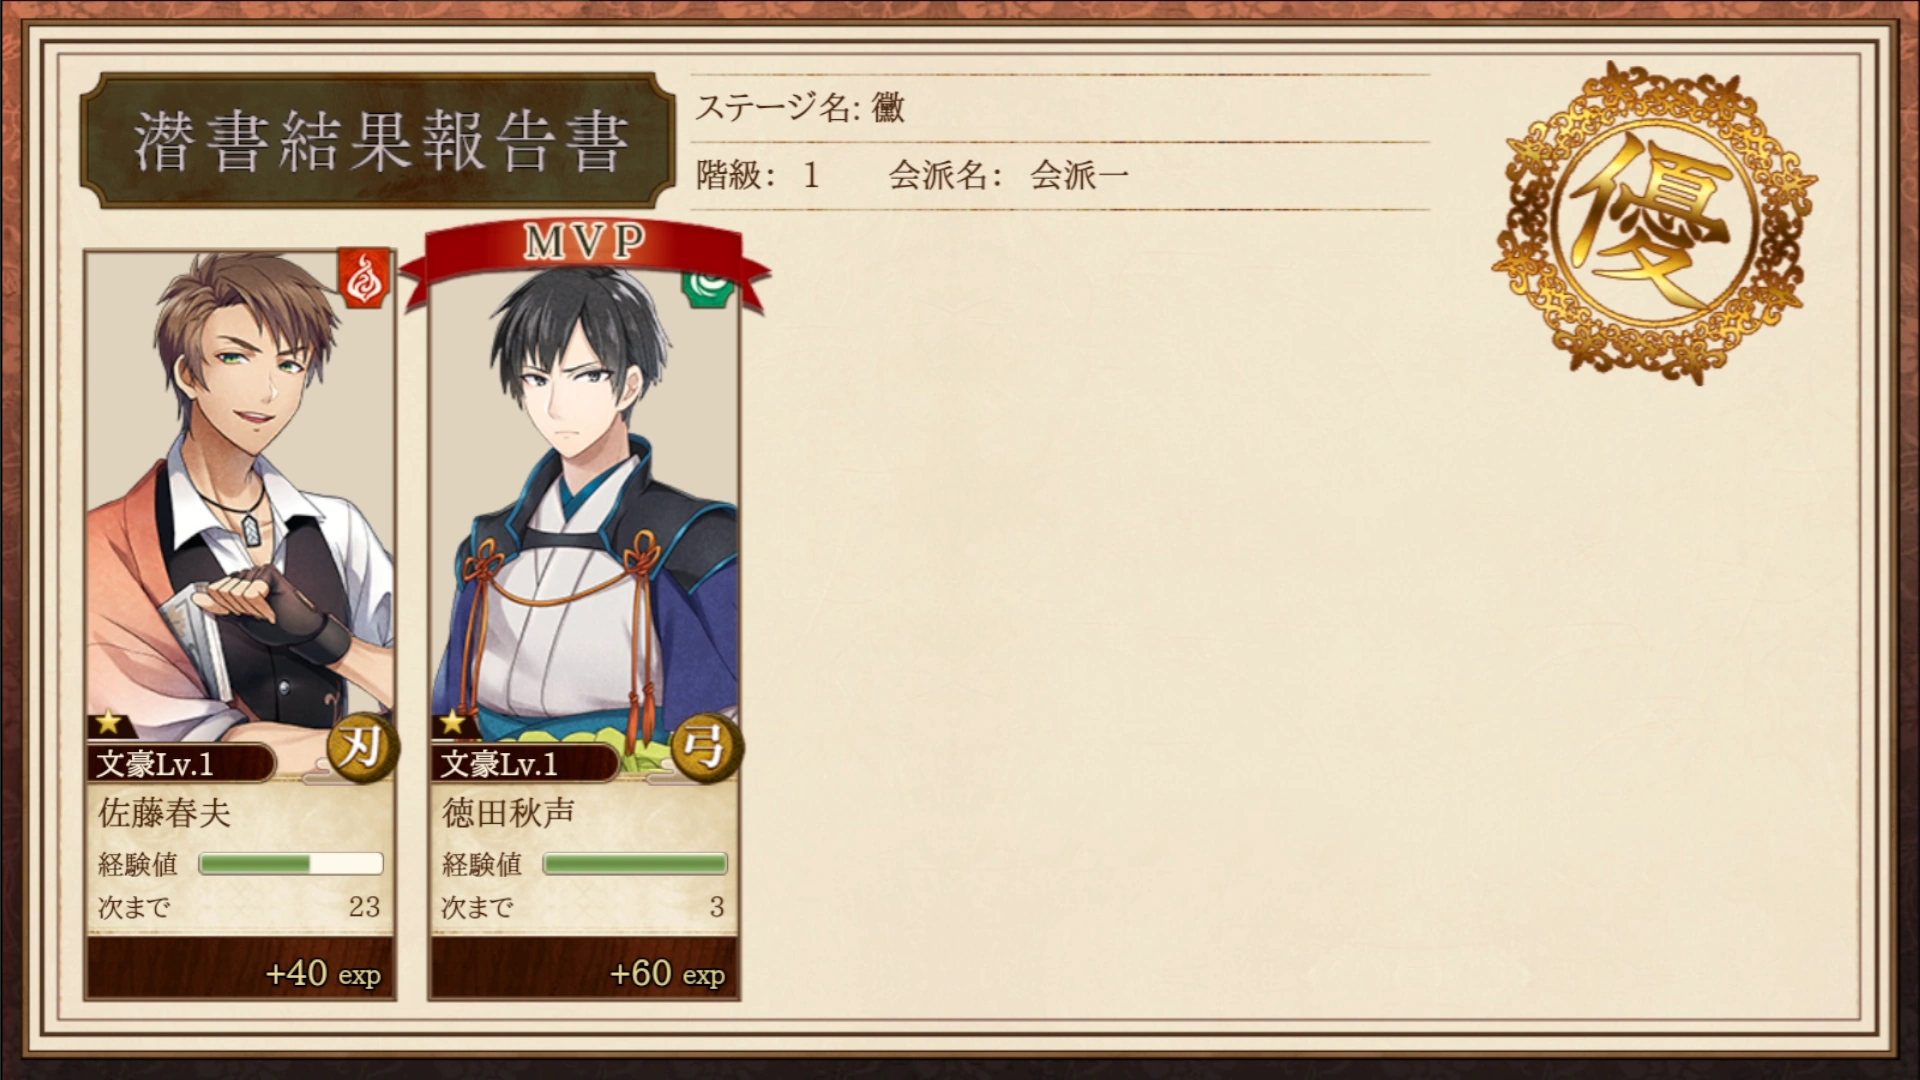Tap the gold 刃 weapon badge

click(x=361, y=747)
